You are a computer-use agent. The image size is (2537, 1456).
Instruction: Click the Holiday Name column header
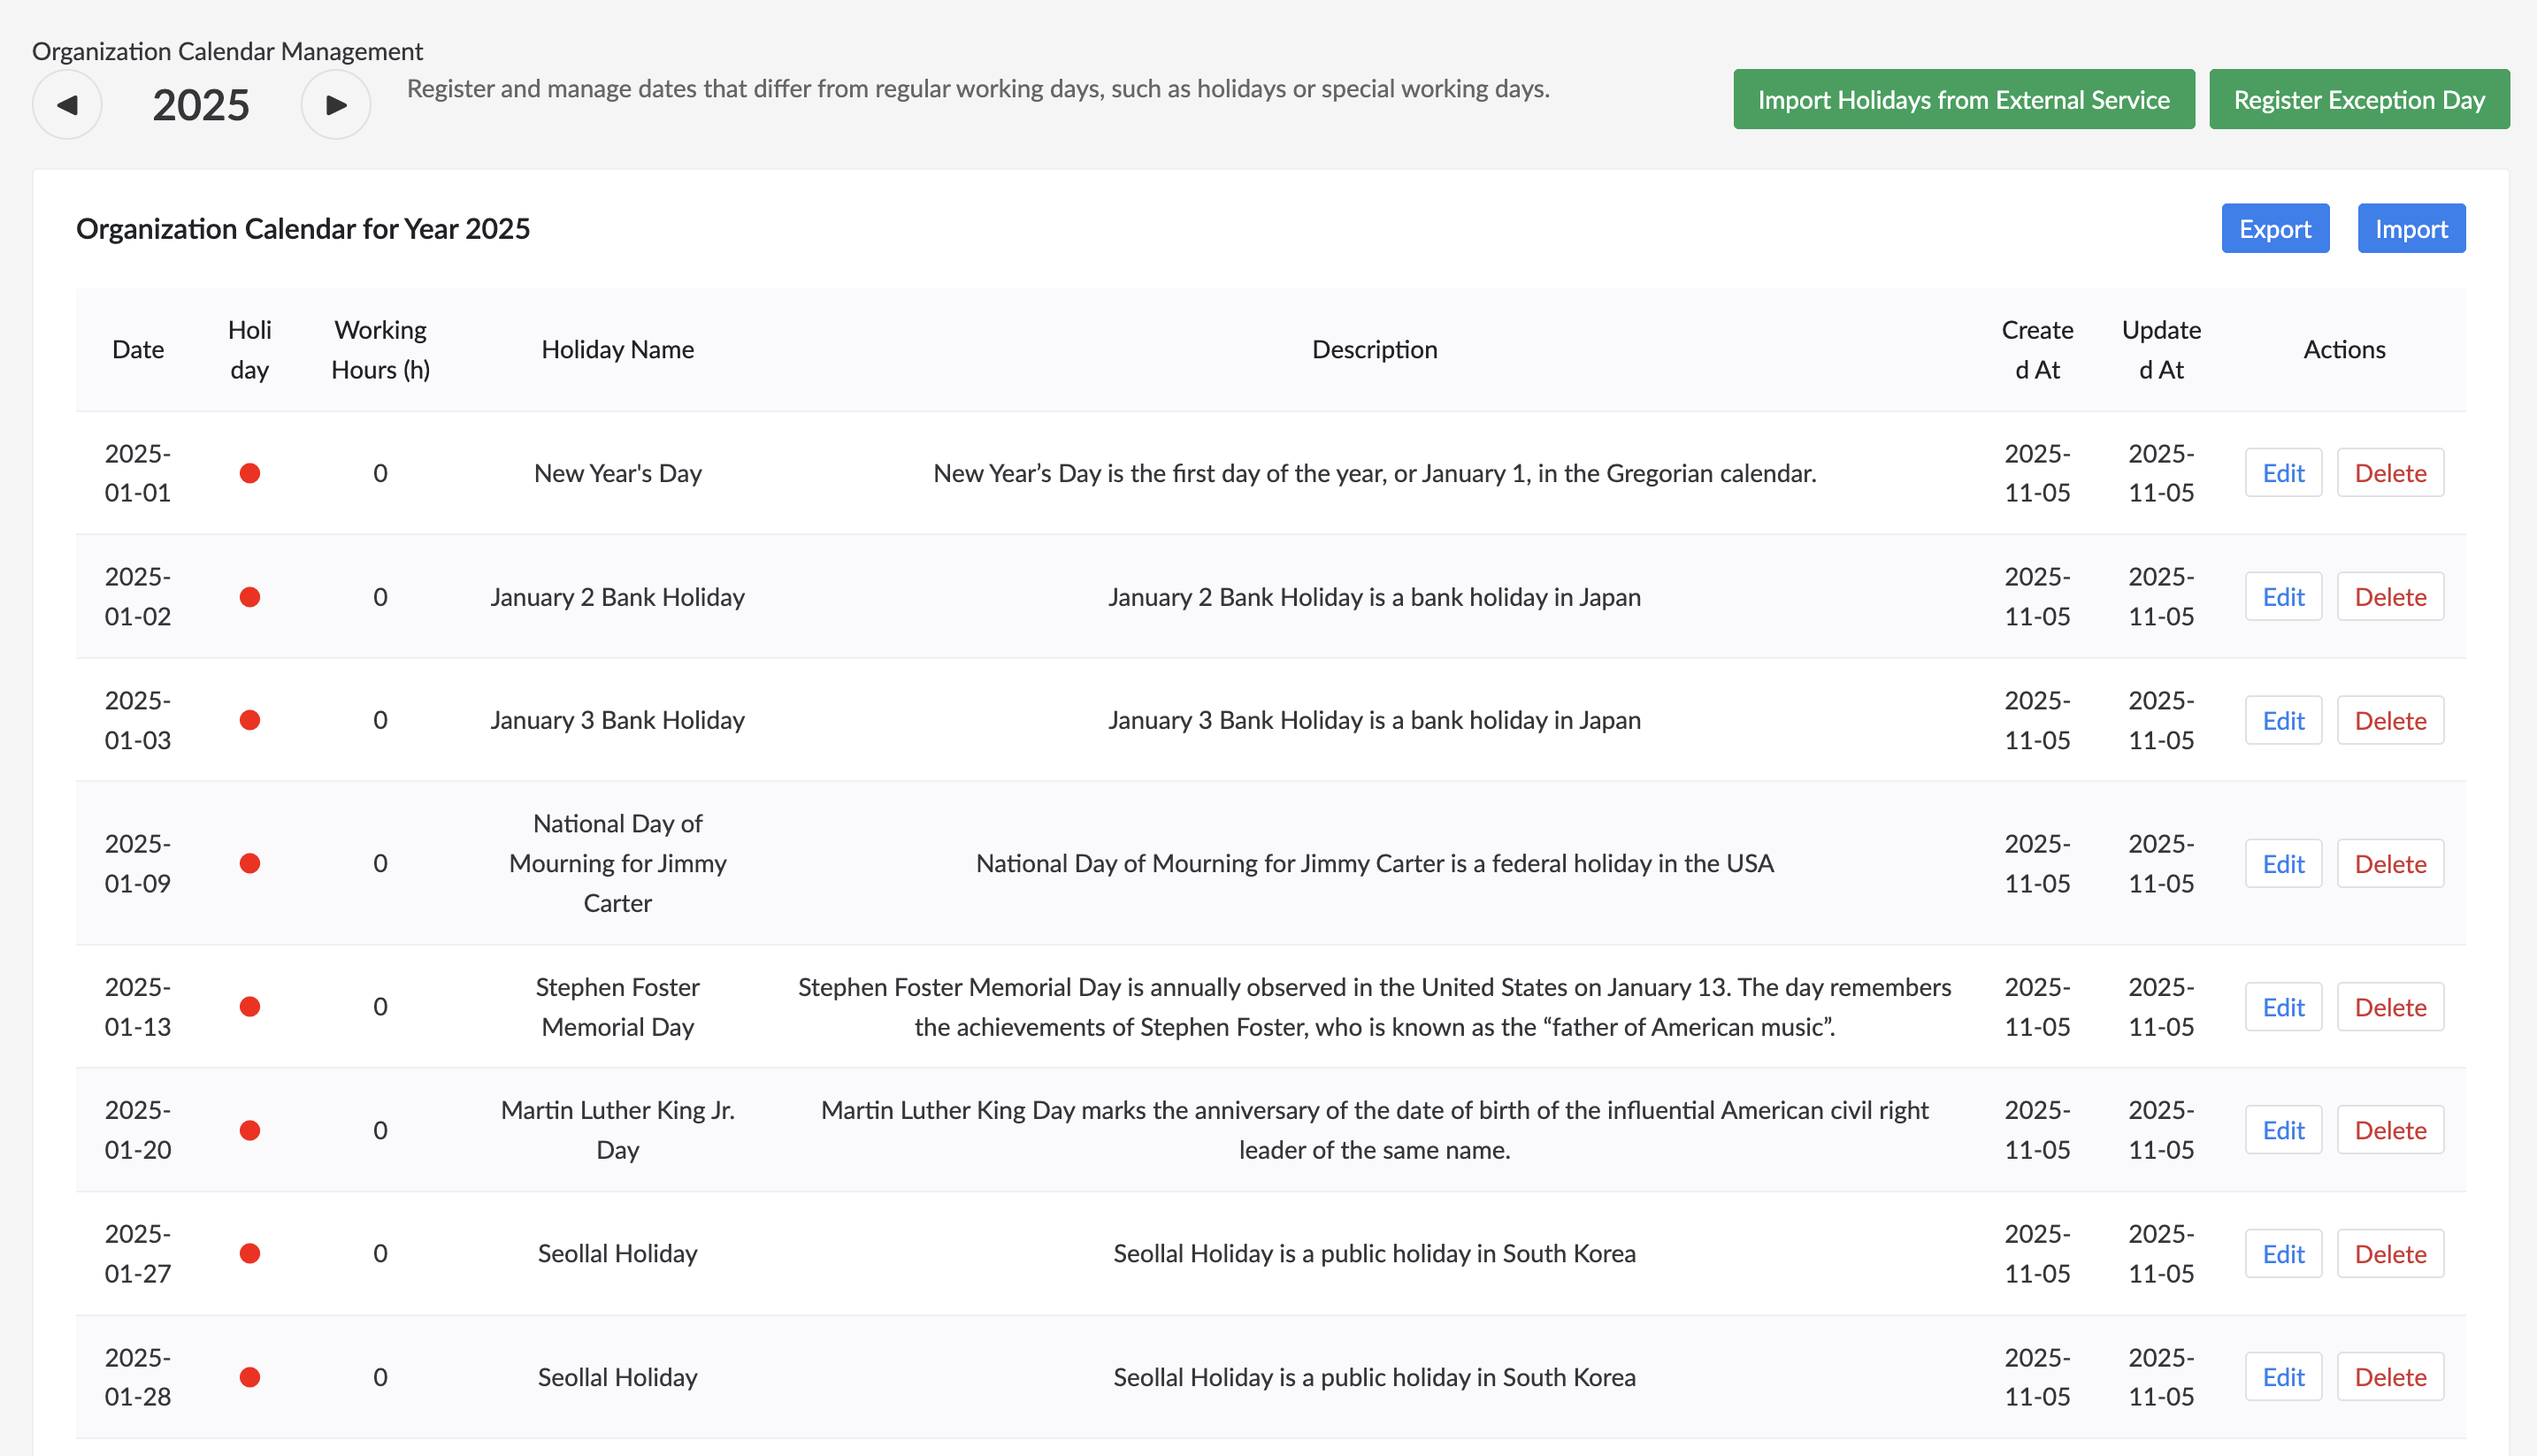pyautogui.click(x=618, y=349)
